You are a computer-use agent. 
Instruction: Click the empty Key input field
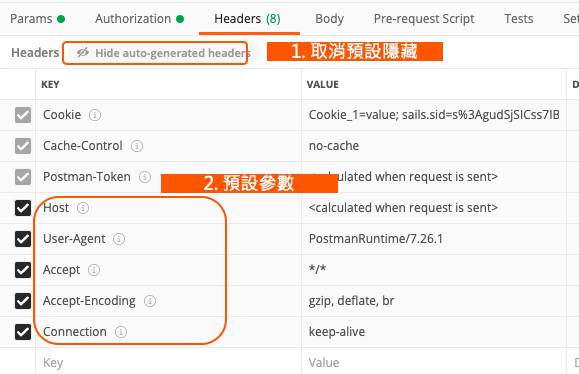point(168,363)
